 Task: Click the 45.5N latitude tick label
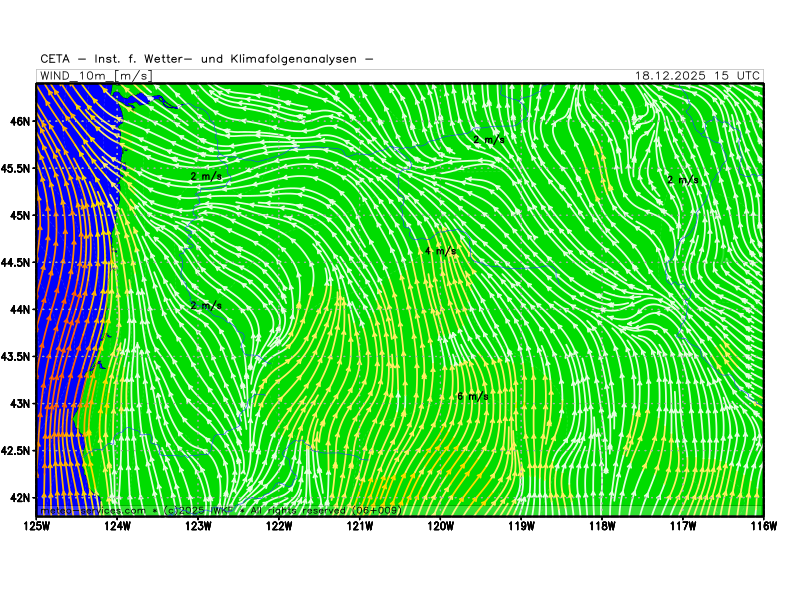[x=16, y=168]
